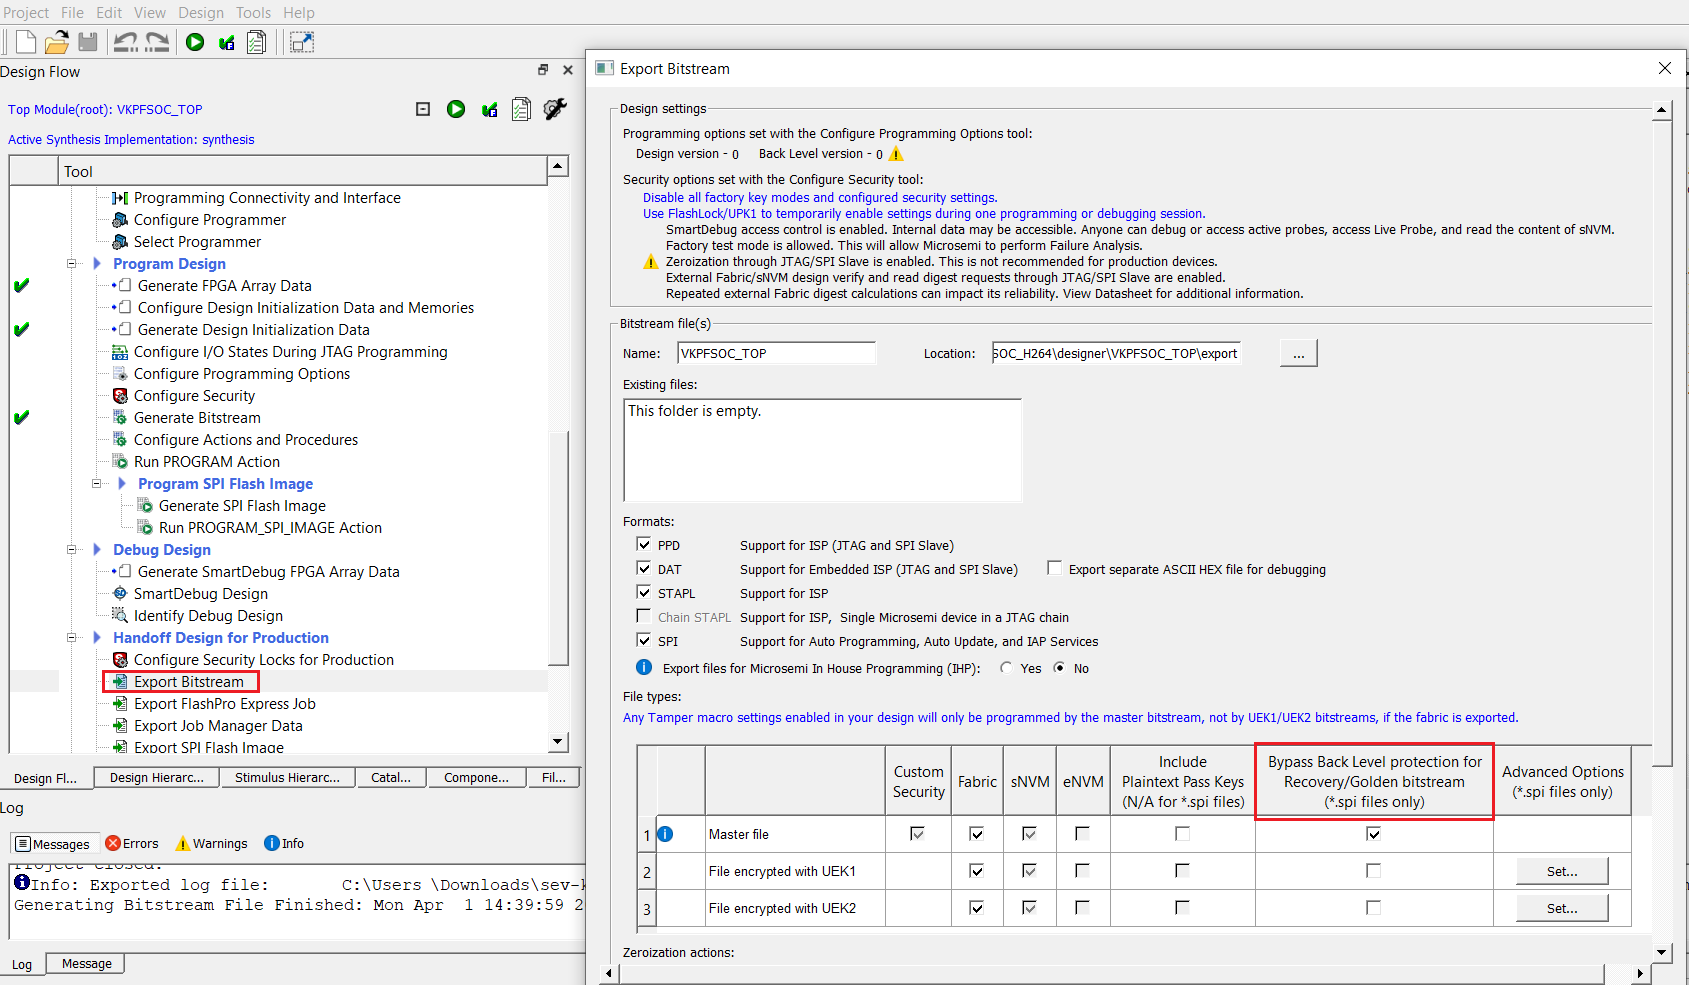The height and width of the screenshot is (985, 1689).
Task: Click the Design Flow run-with-checkmark icon
Action: 489,109
